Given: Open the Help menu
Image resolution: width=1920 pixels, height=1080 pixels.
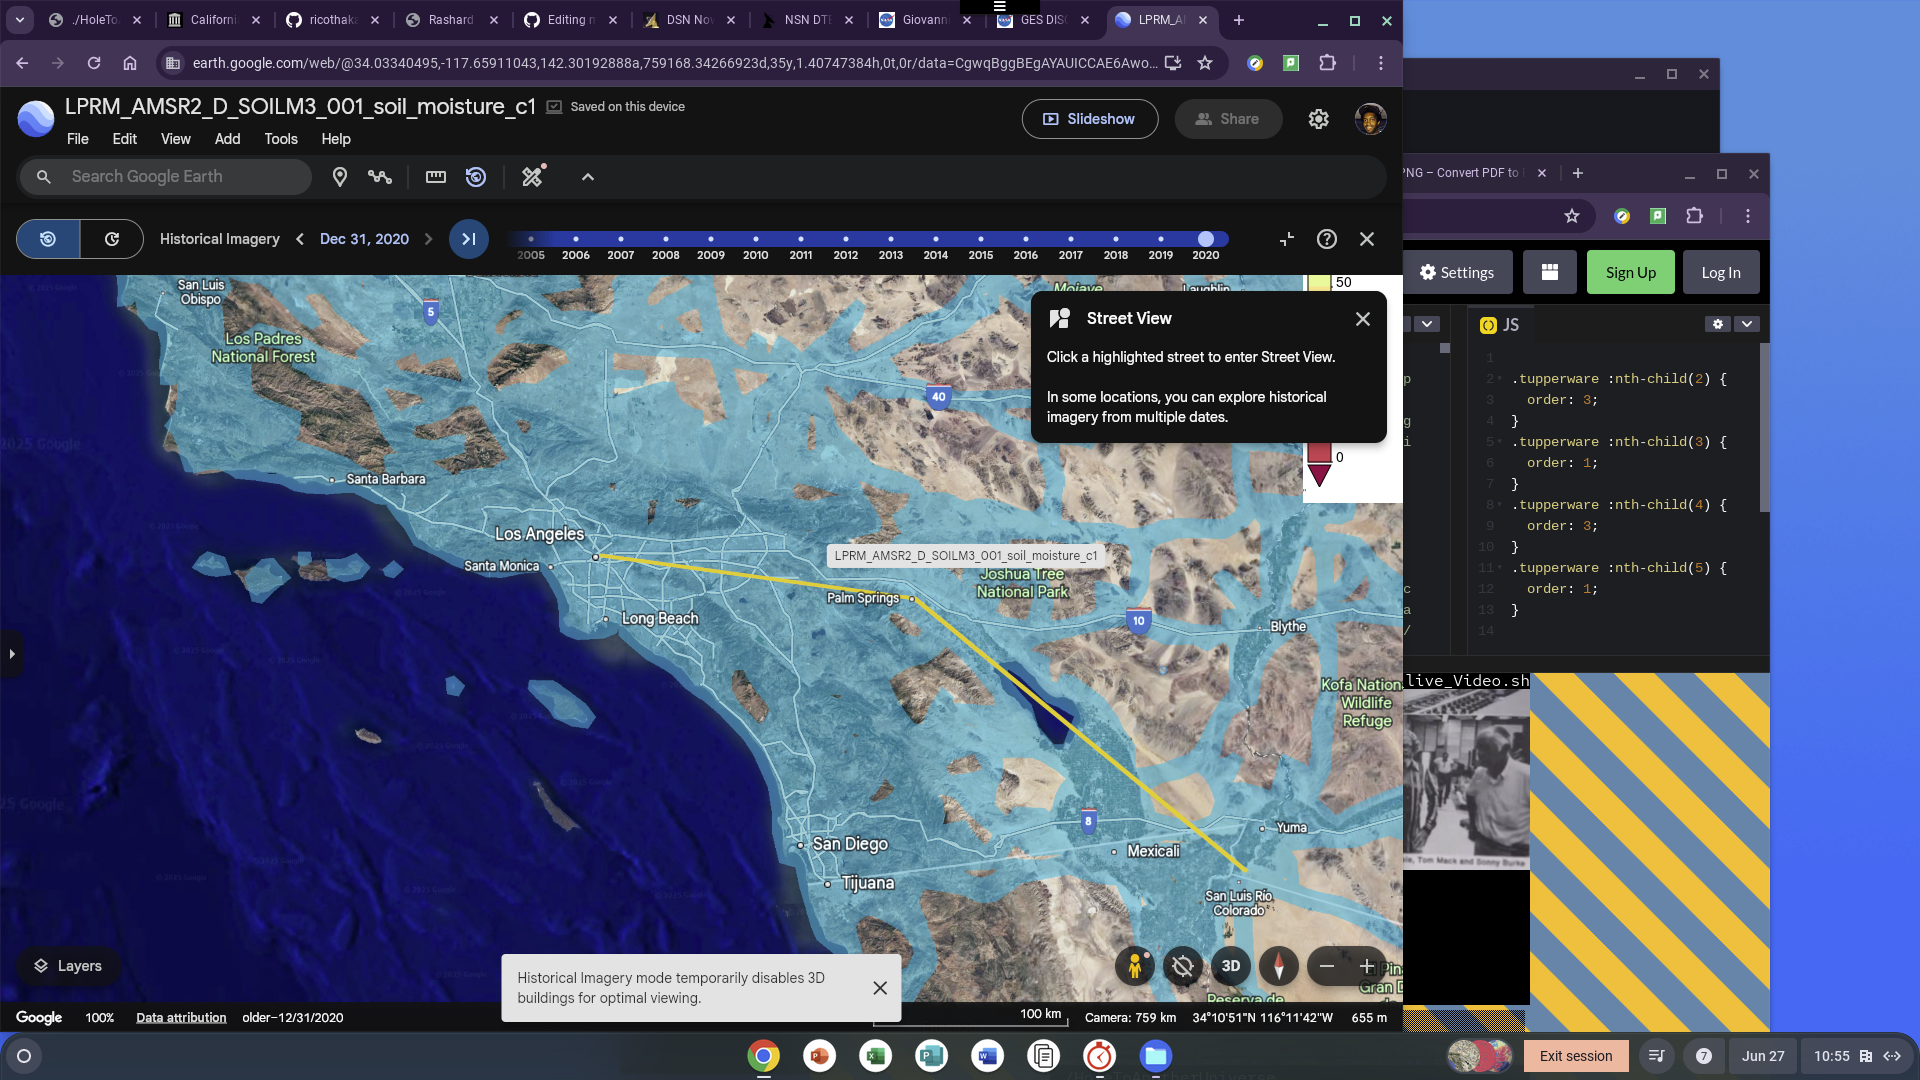Looking at the screenshot, I should (x=336, y=139).
